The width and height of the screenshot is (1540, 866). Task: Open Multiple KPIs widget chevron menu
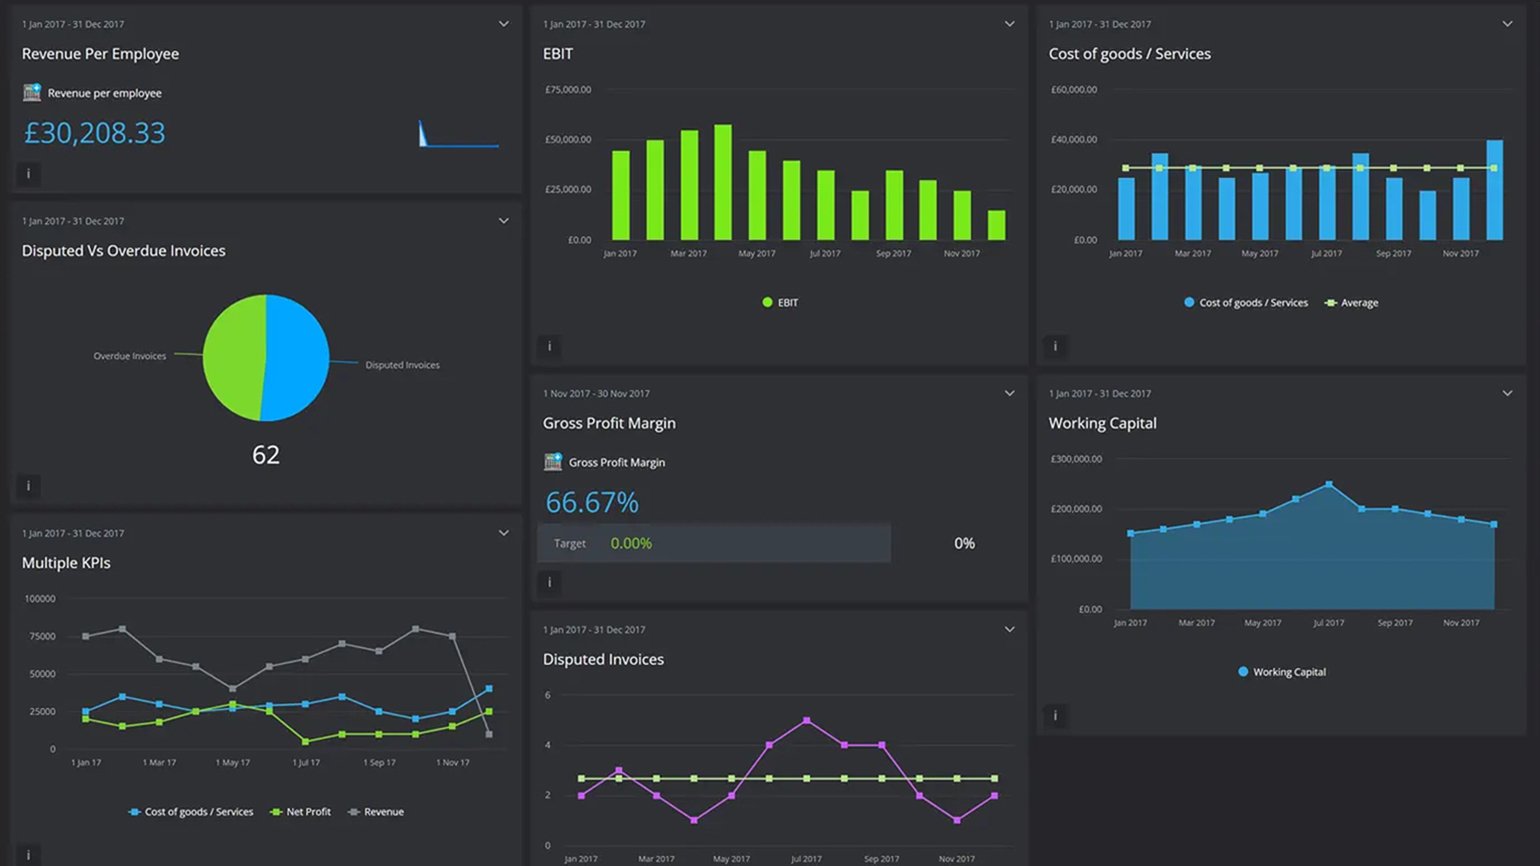[x=504, y=533]
